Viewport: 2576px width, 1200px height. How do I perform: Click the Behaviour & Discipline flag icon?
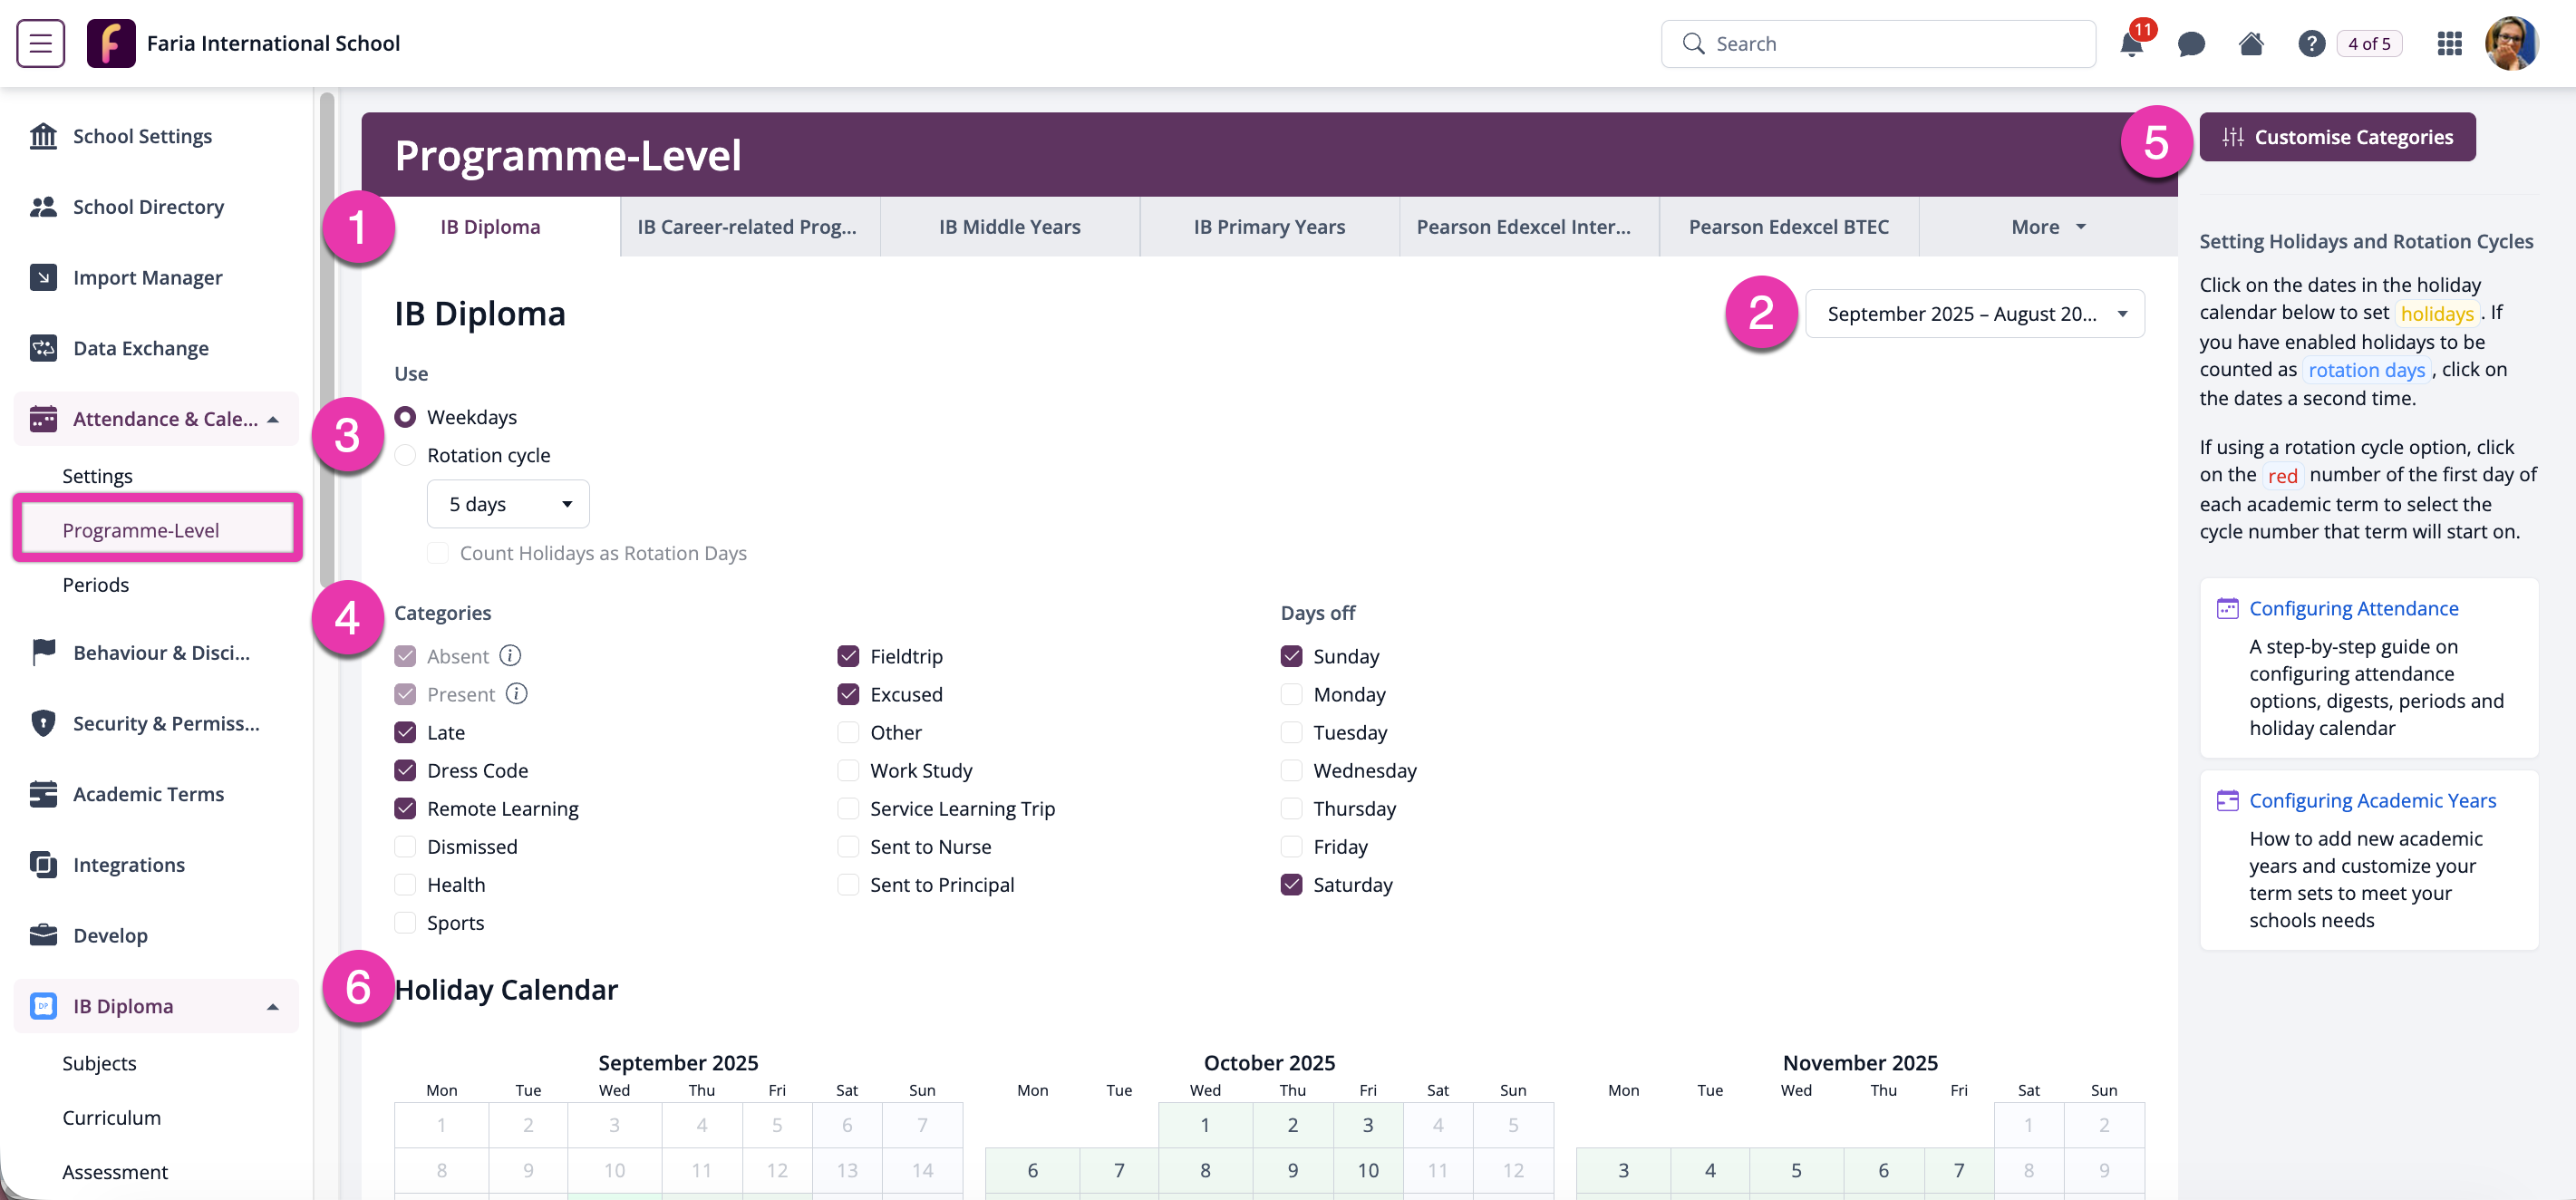click(43, 652)
